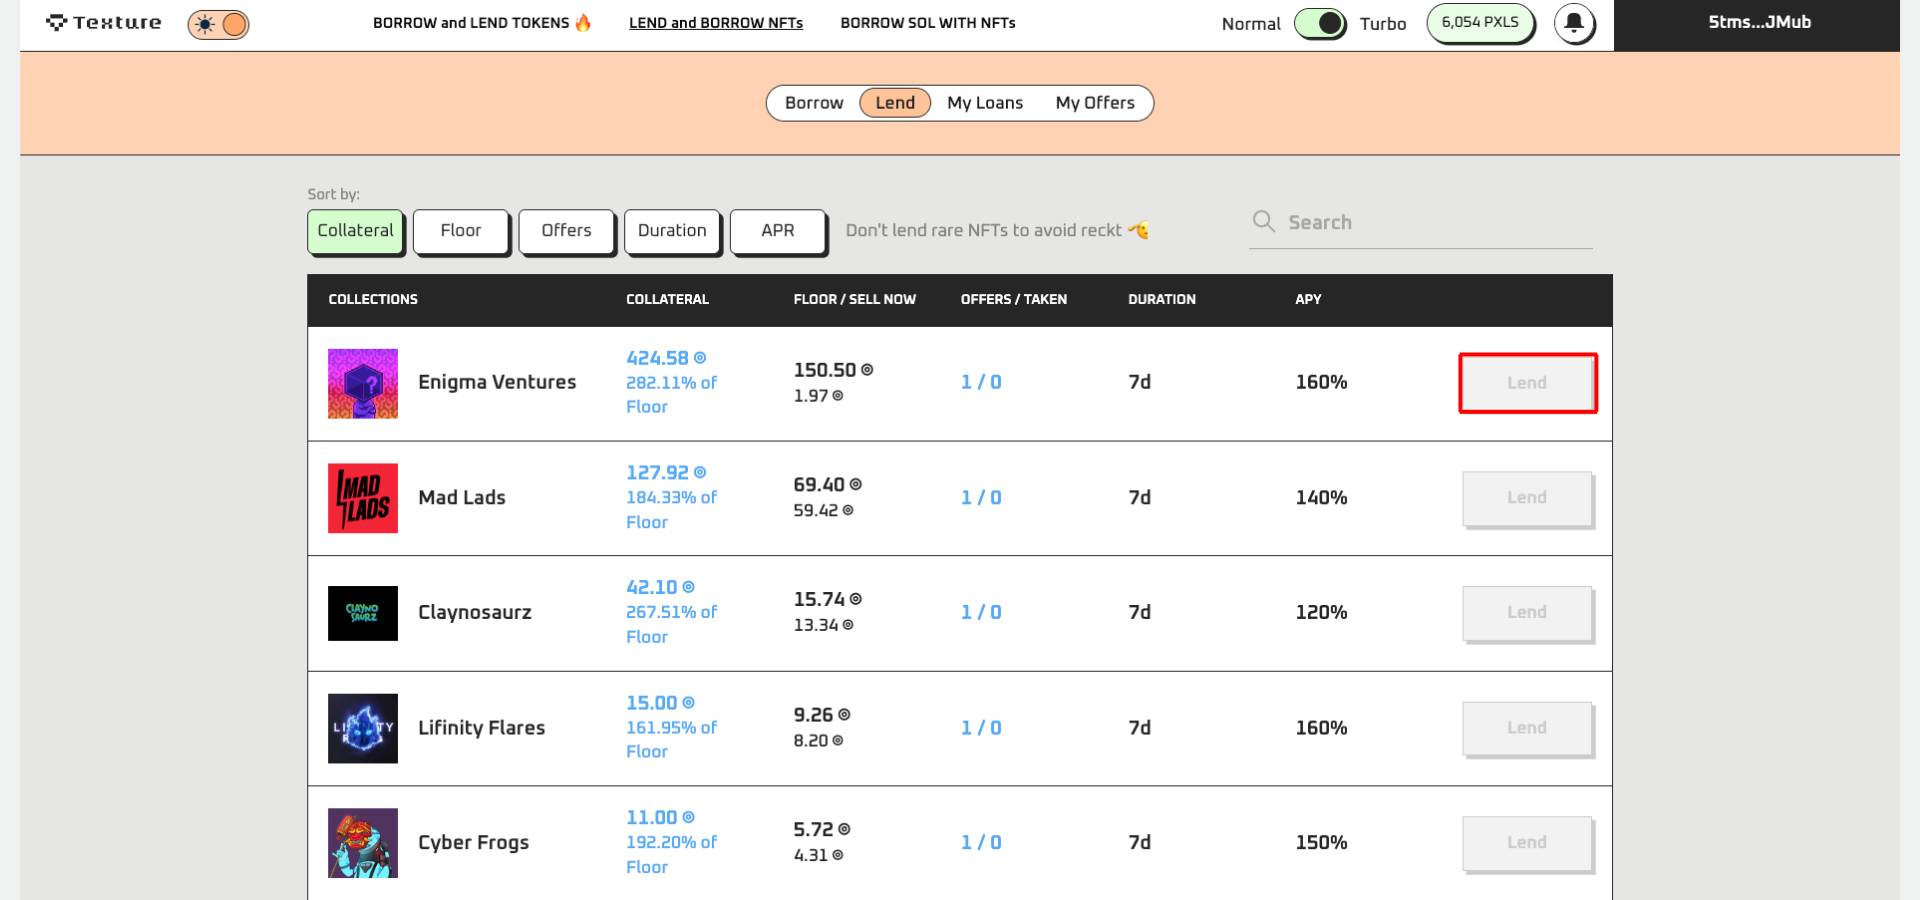
Task: Click the DURATION column header
Action: [1161, 299]
